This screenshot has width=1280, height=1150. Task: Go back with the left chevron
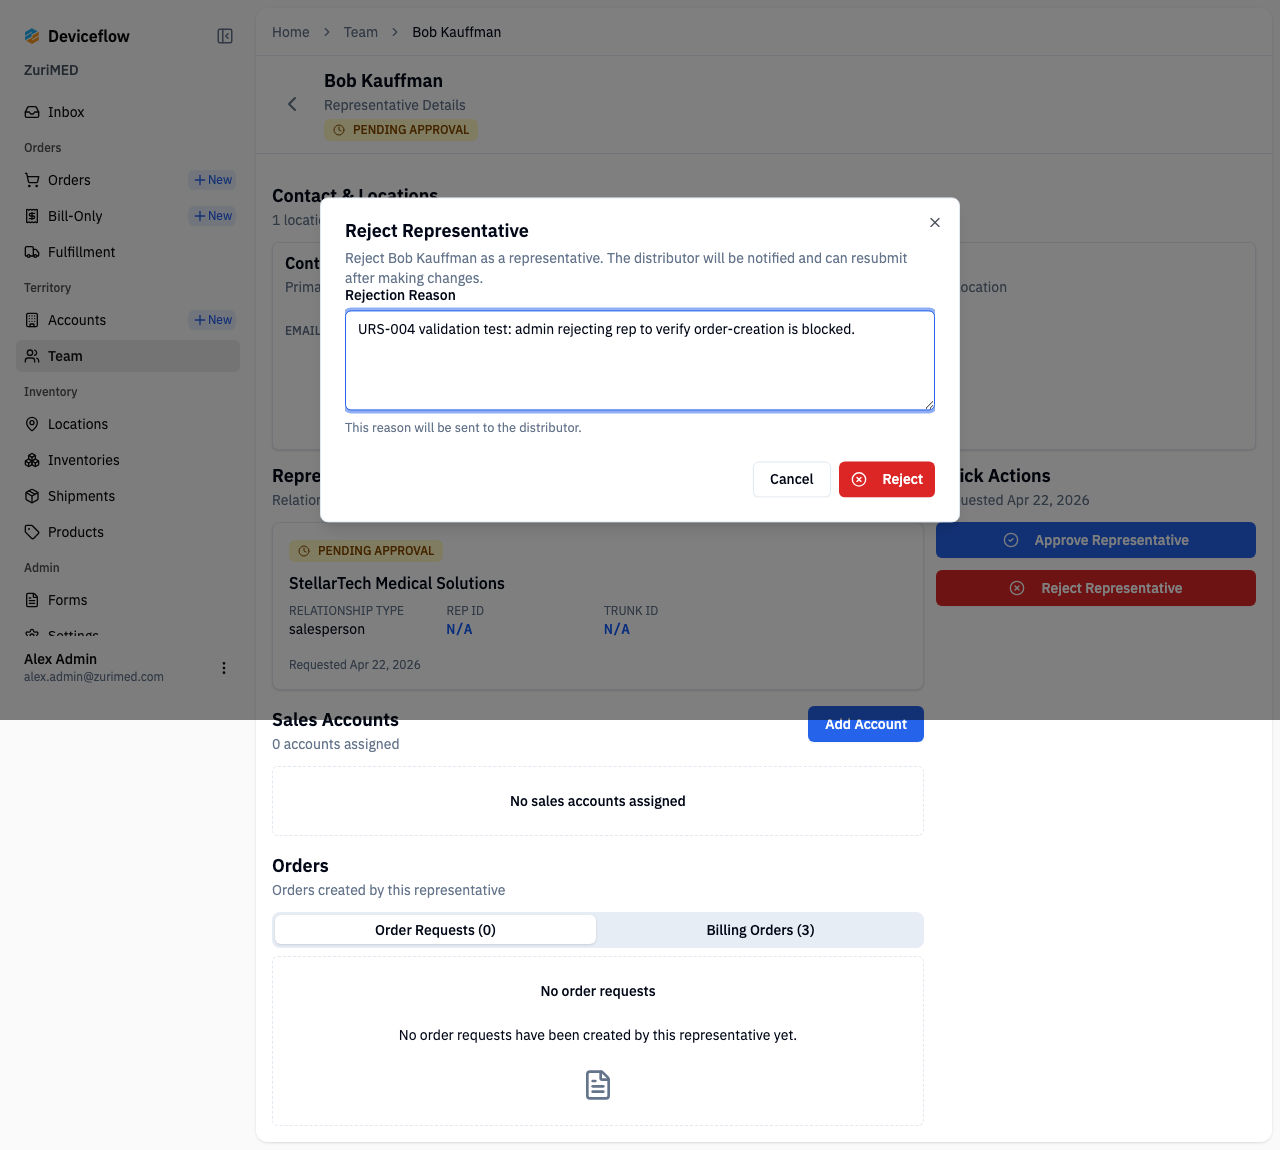click(292, 104)
